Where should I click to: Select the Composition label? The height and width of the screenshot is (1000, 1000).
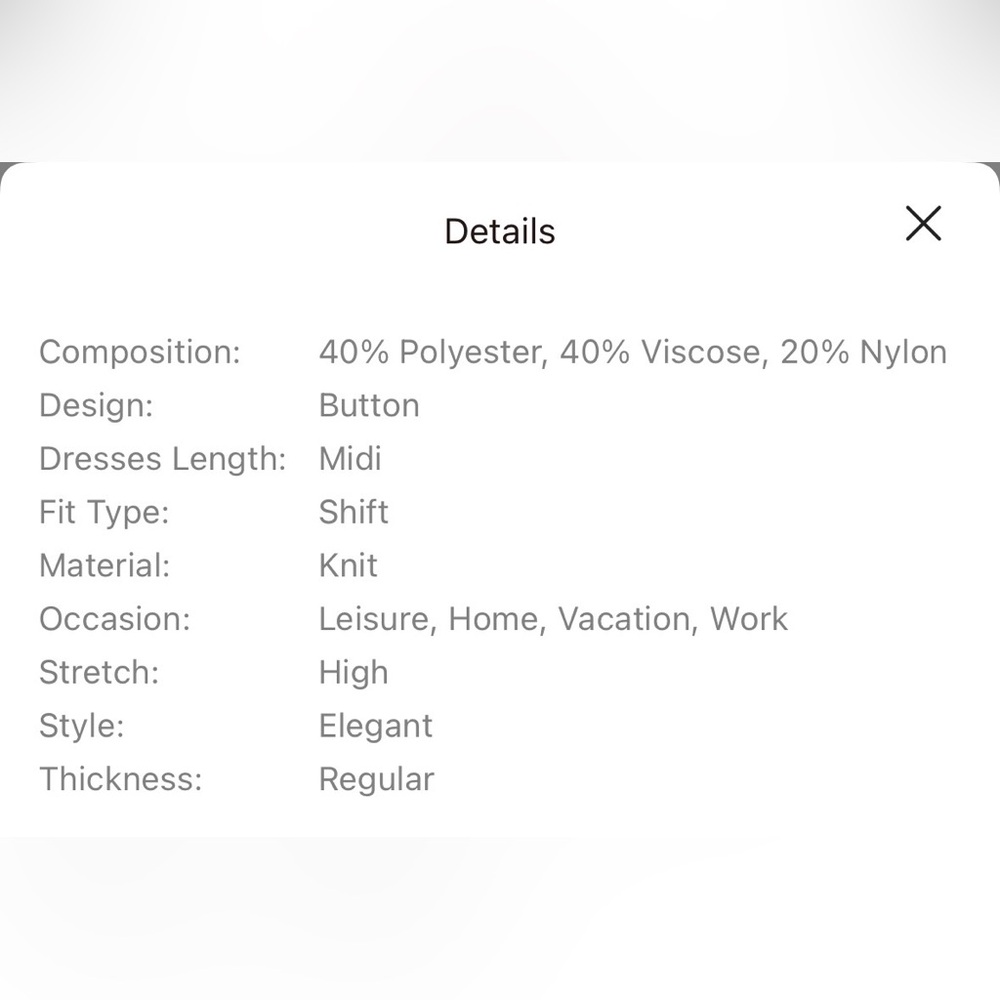tap(140, 352)
